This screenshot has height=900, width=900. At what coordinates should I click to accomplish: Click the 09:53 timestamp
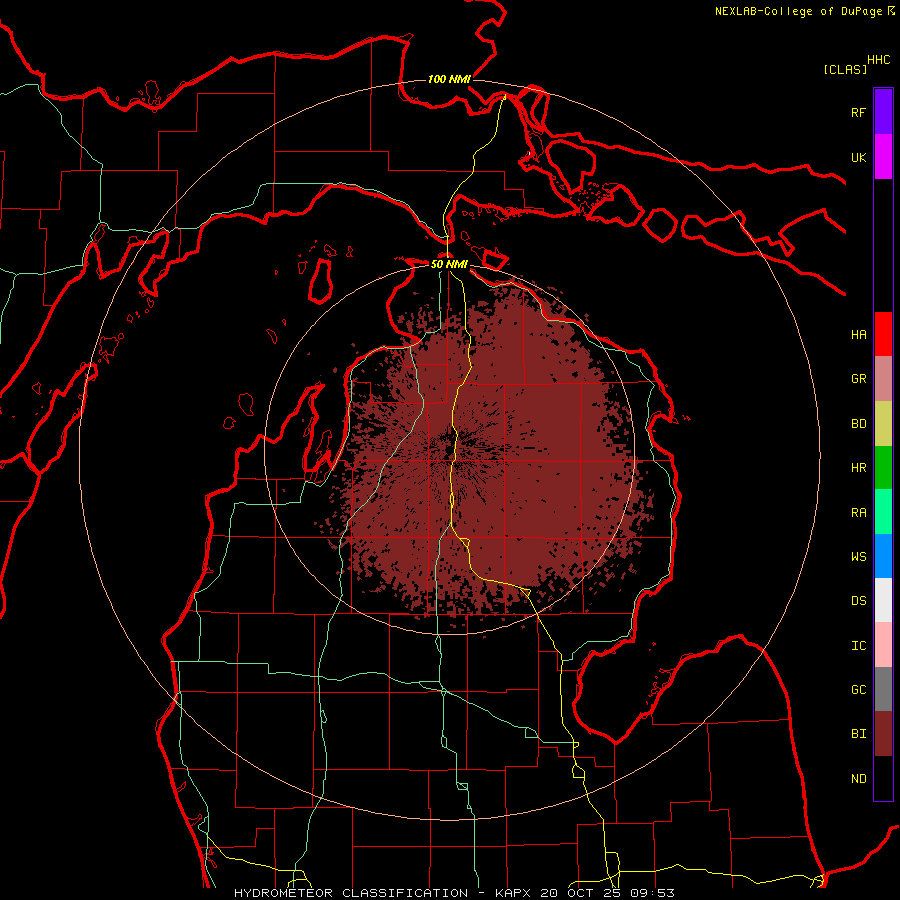coord(652,893)
